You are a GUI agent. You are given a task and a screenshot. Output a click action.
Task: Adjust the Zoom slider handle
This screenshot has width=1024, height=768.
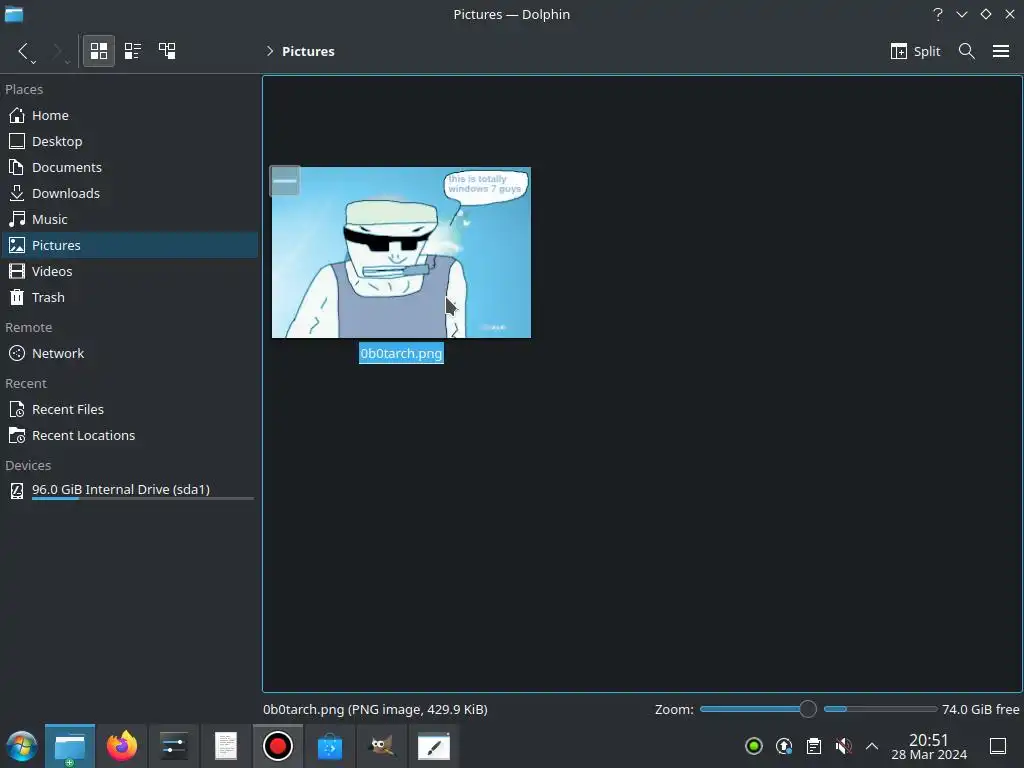[808, 709]
